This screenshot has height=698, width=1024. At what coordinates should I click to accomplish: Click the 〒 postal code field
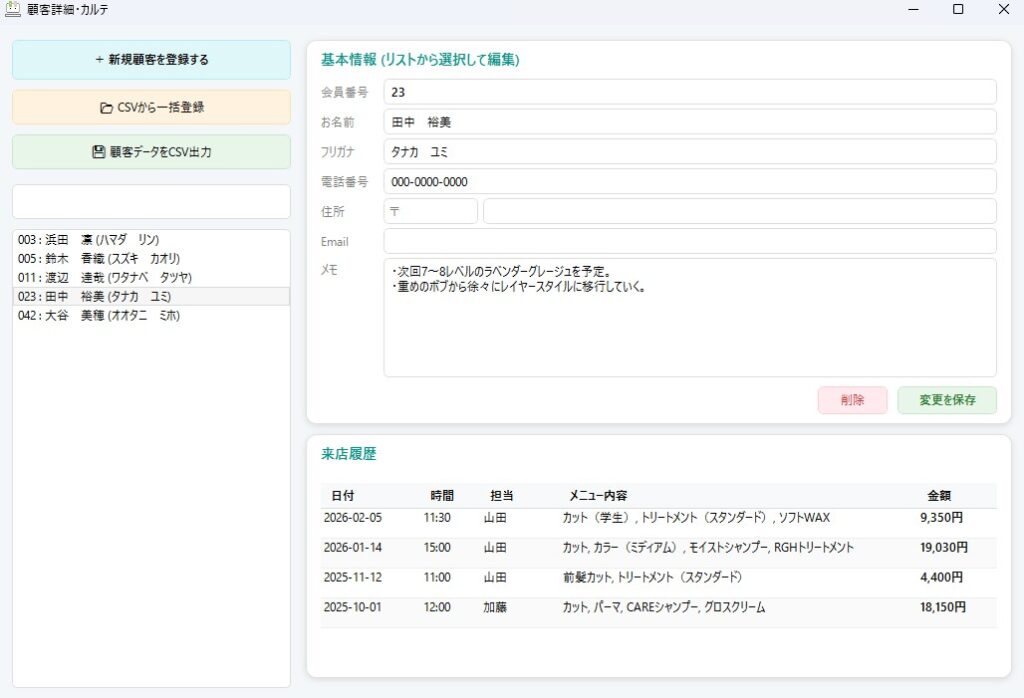click(429, 211)
